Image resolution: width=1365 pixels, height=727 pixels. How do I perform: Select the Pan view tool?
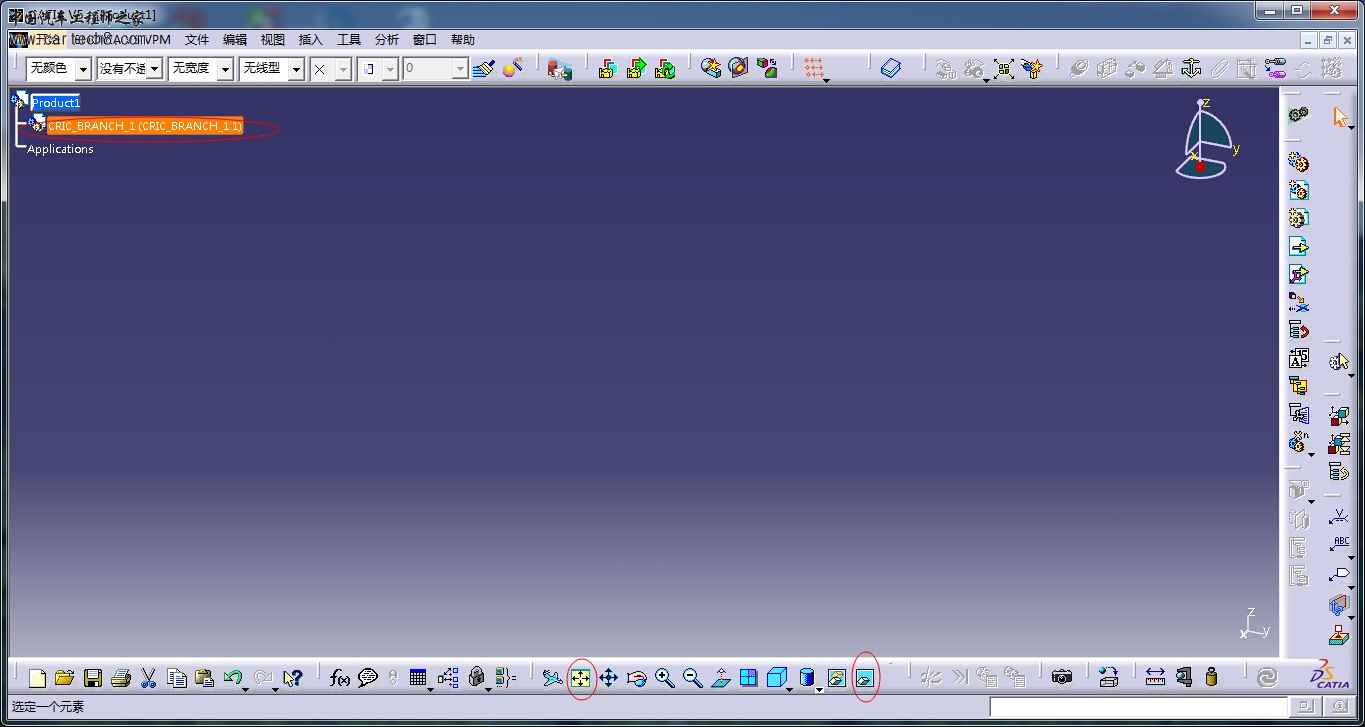608,678
